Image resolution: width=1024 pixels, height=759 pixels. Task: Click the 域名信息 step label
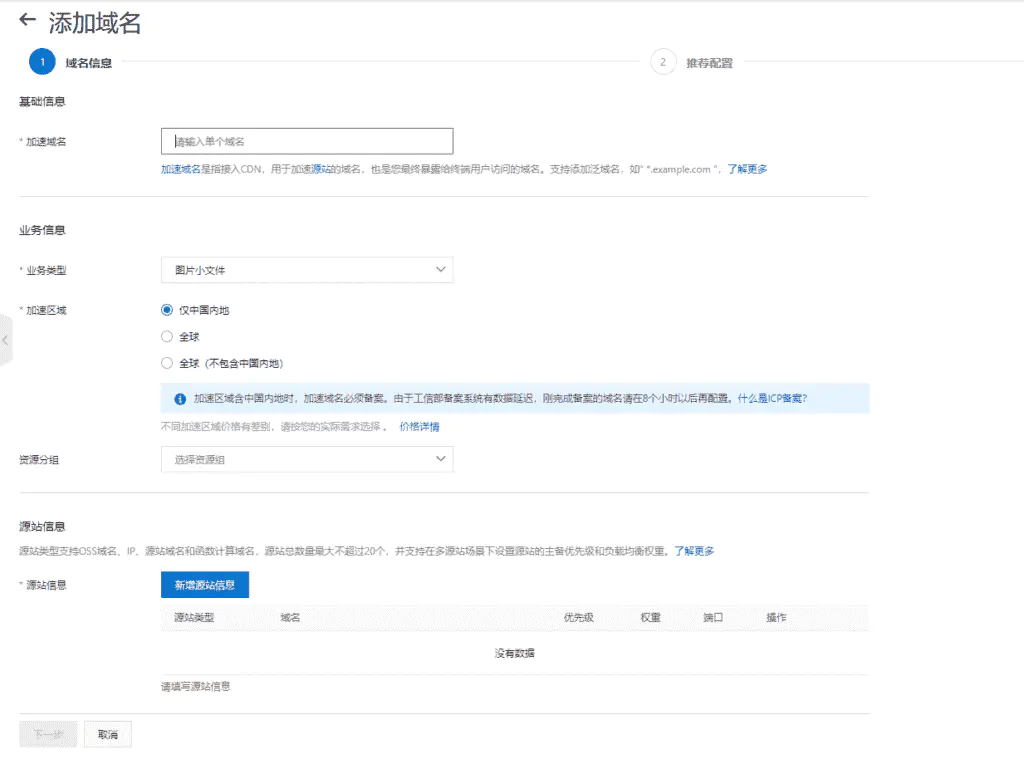click(x=89, y=63)
